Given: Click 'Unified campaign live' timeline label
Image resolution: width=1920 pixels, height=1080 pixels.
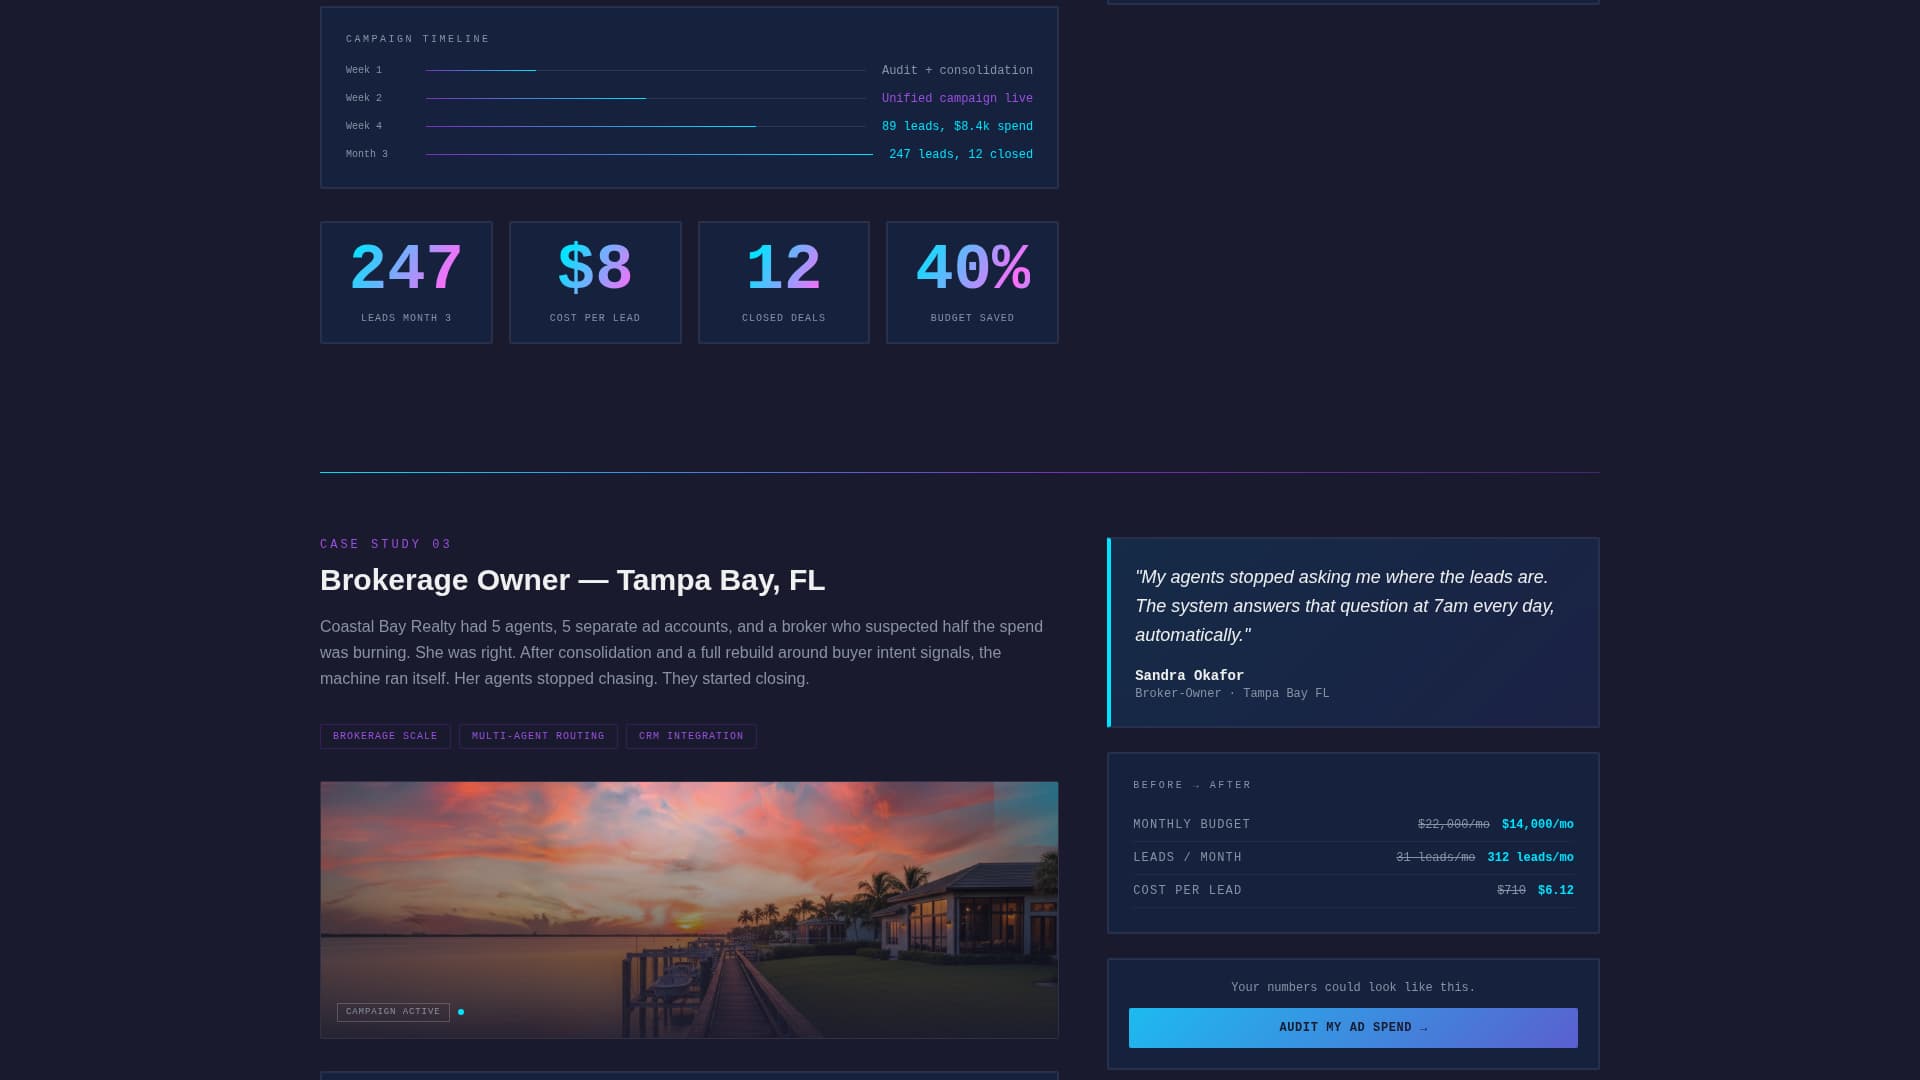Looking at the screenshot, I should (957, 98).
